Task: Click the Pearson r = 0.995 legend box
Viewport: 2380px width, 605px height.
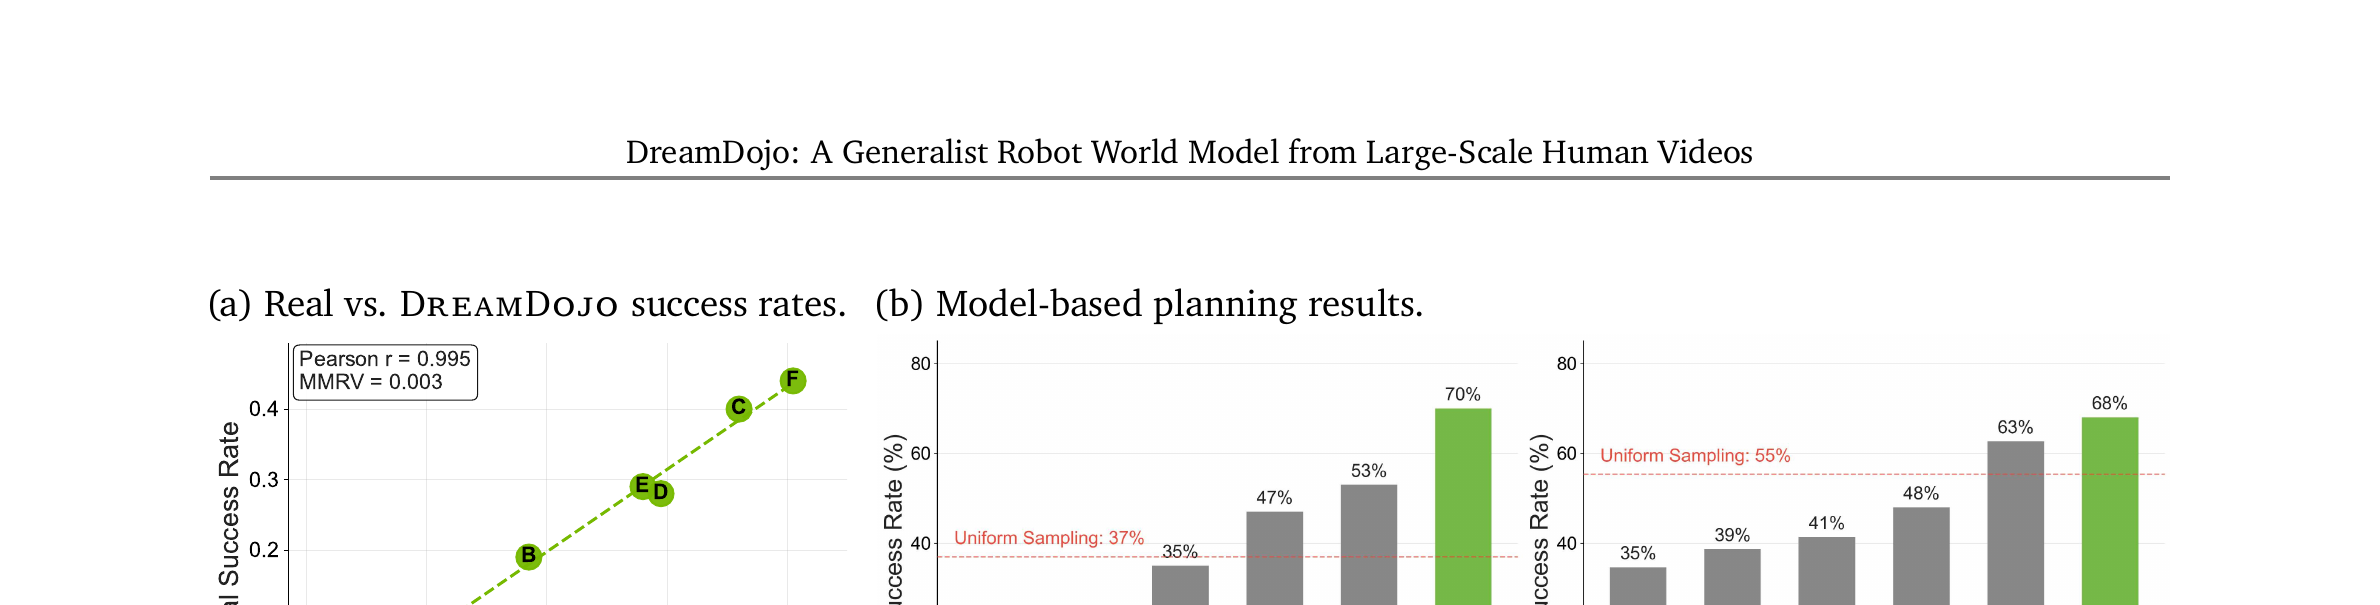Action: coord(385,371)
